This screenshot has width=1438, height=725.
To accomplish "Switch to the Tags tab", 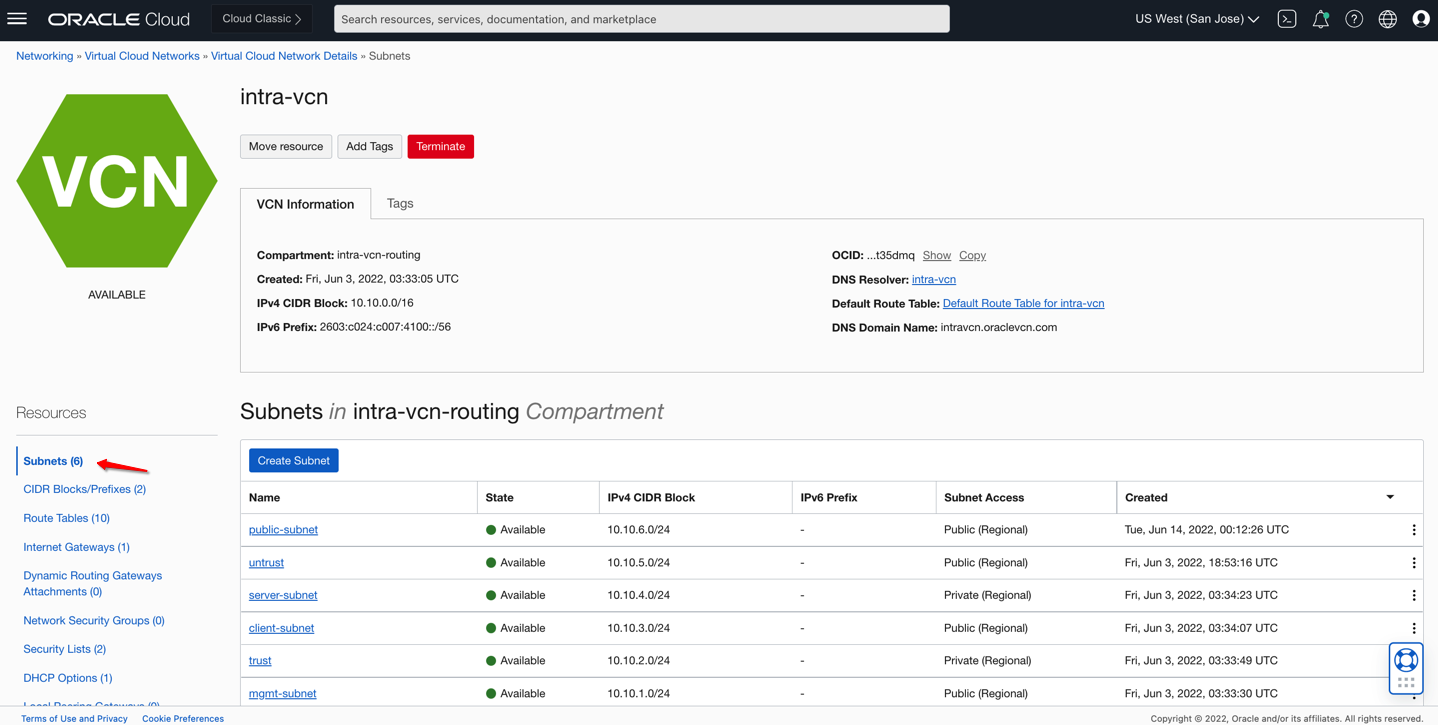I will (x=400, y=203).
